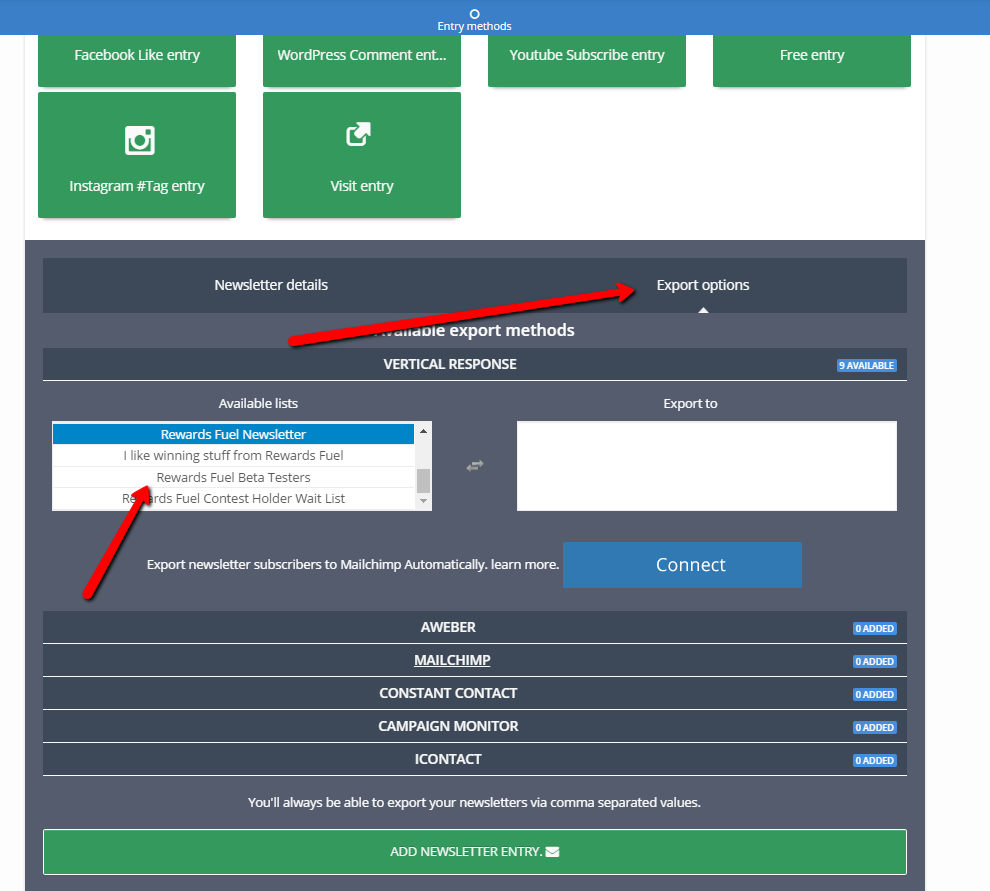Collapse the Vertical Response section

click(475, 364)
